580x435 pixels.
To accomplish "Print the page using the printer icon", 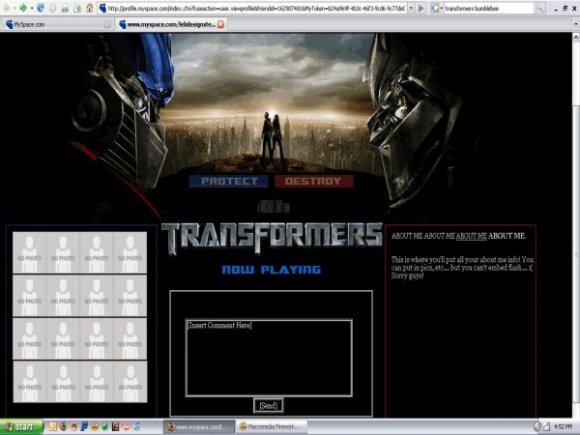I will pos(65,8).
